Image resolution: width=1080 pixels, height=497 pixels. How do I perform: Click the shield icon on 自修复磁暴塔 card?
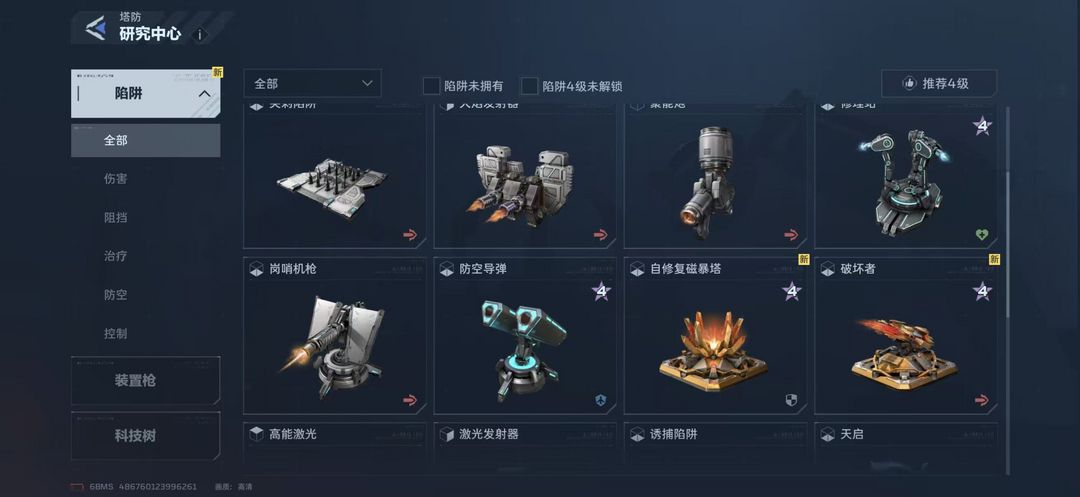(791, 400)
